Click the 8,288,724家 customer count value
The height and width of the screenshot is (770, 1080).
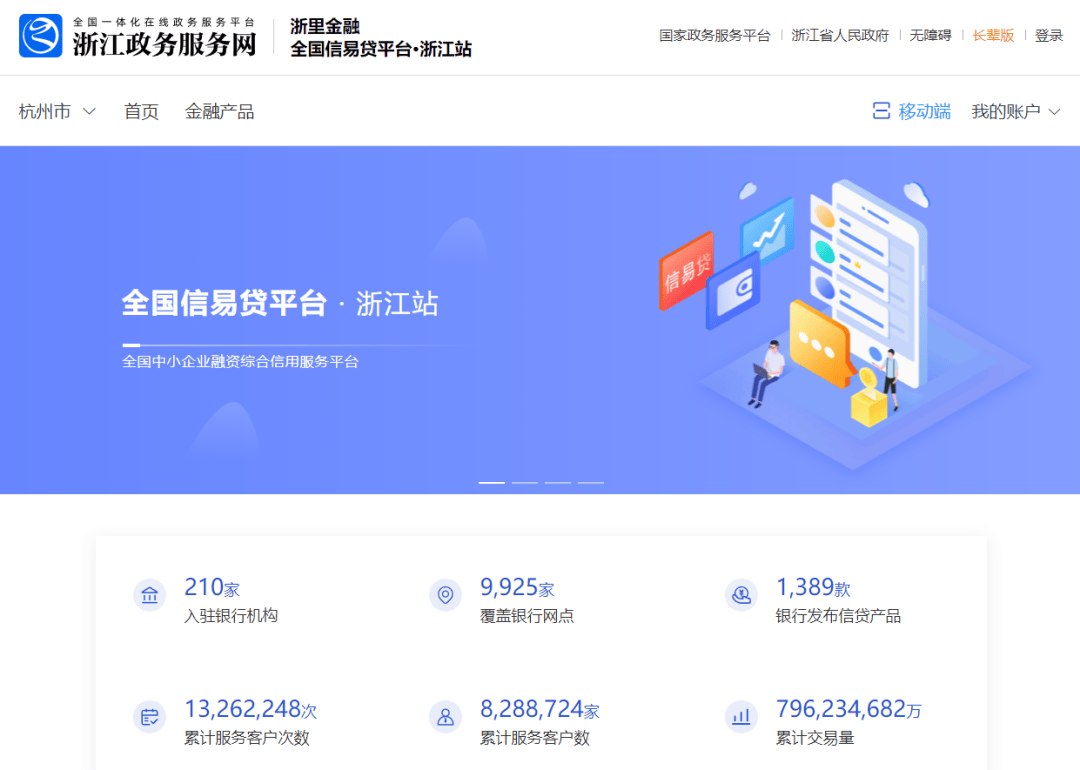tap(540, 709)
